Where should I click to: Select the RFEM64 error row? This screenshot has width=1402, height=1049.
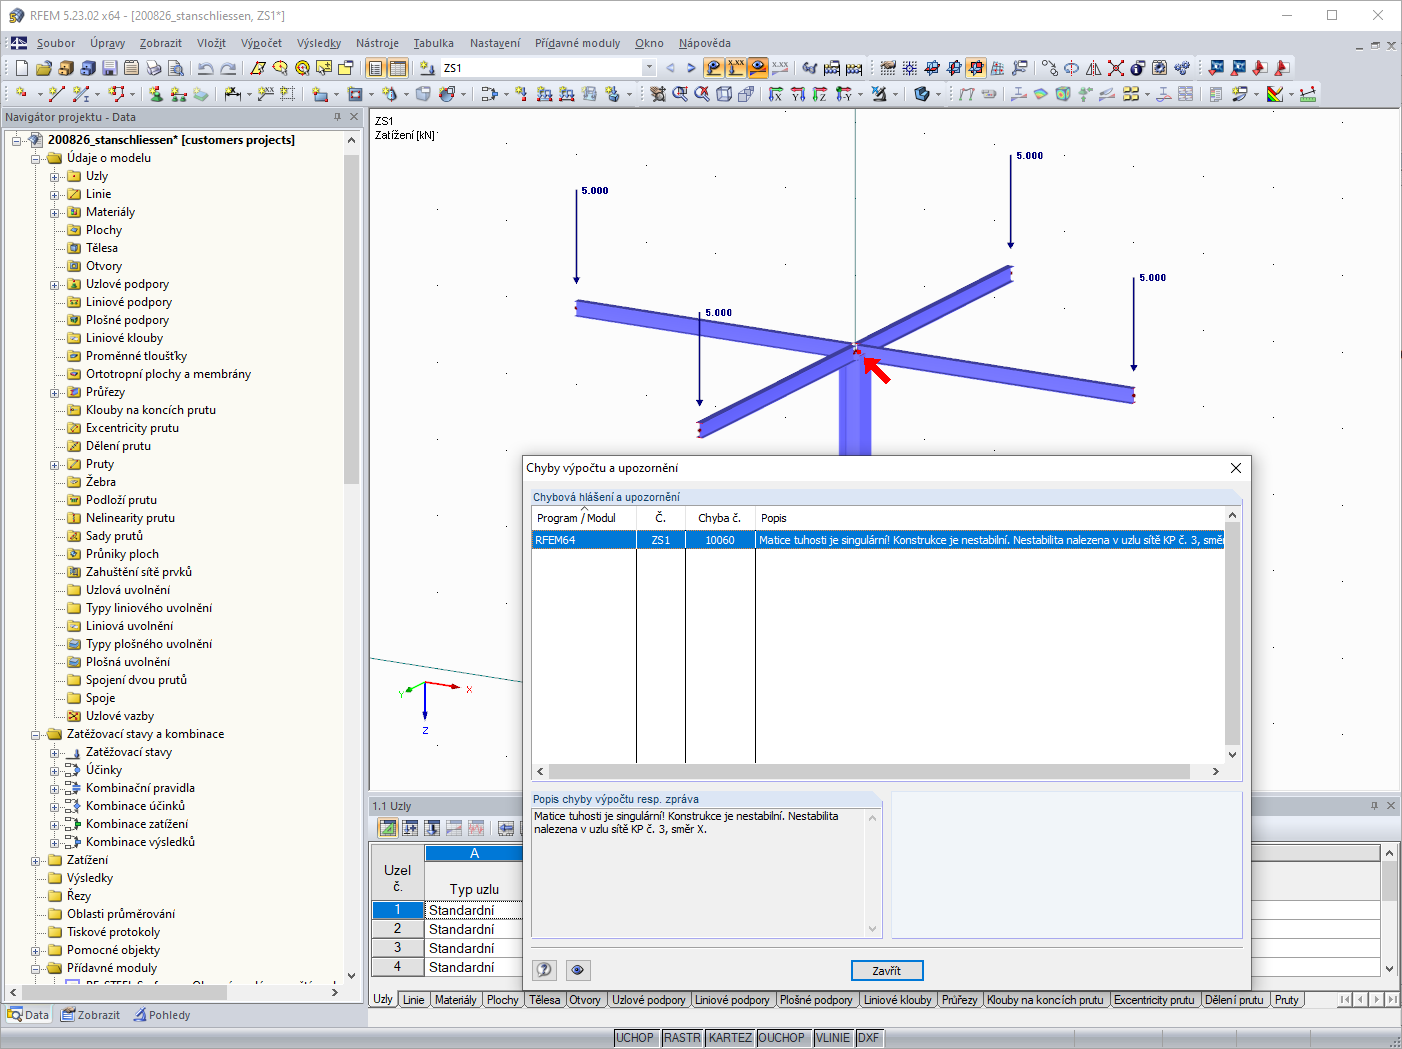[x=878, y=540]
